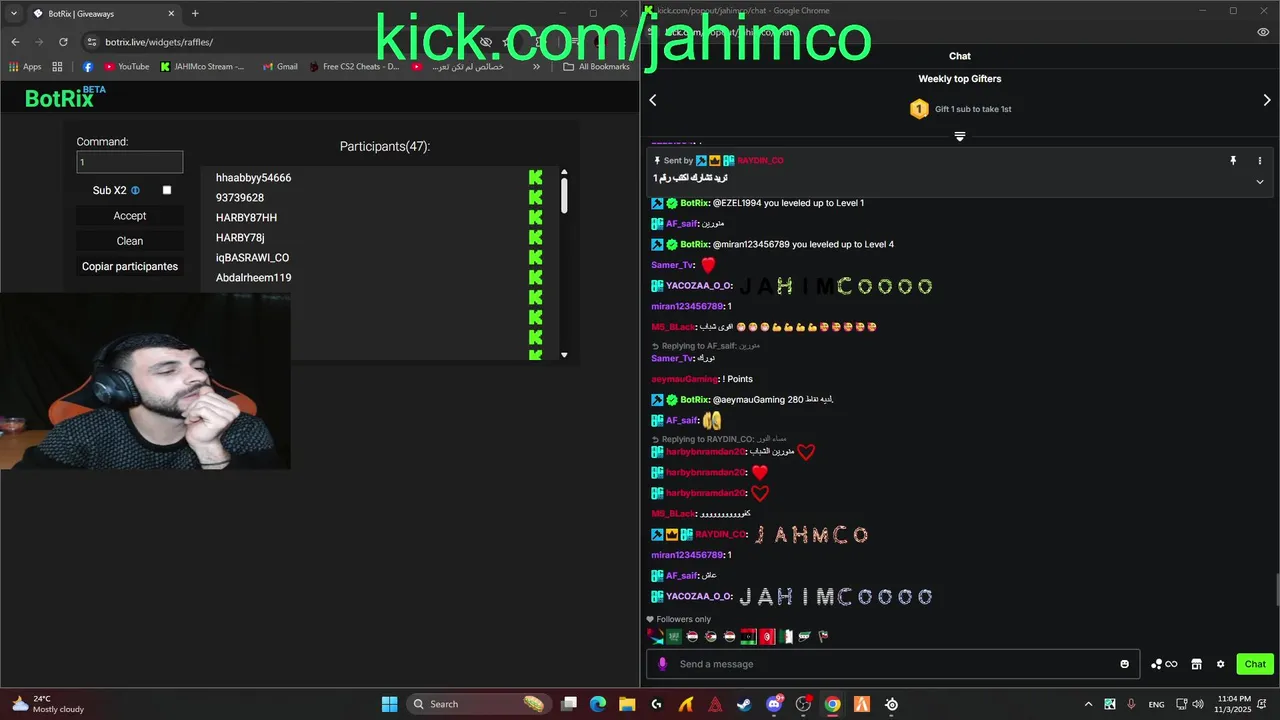Go to previous Weekly top Gifters slide

click(653, 100)
